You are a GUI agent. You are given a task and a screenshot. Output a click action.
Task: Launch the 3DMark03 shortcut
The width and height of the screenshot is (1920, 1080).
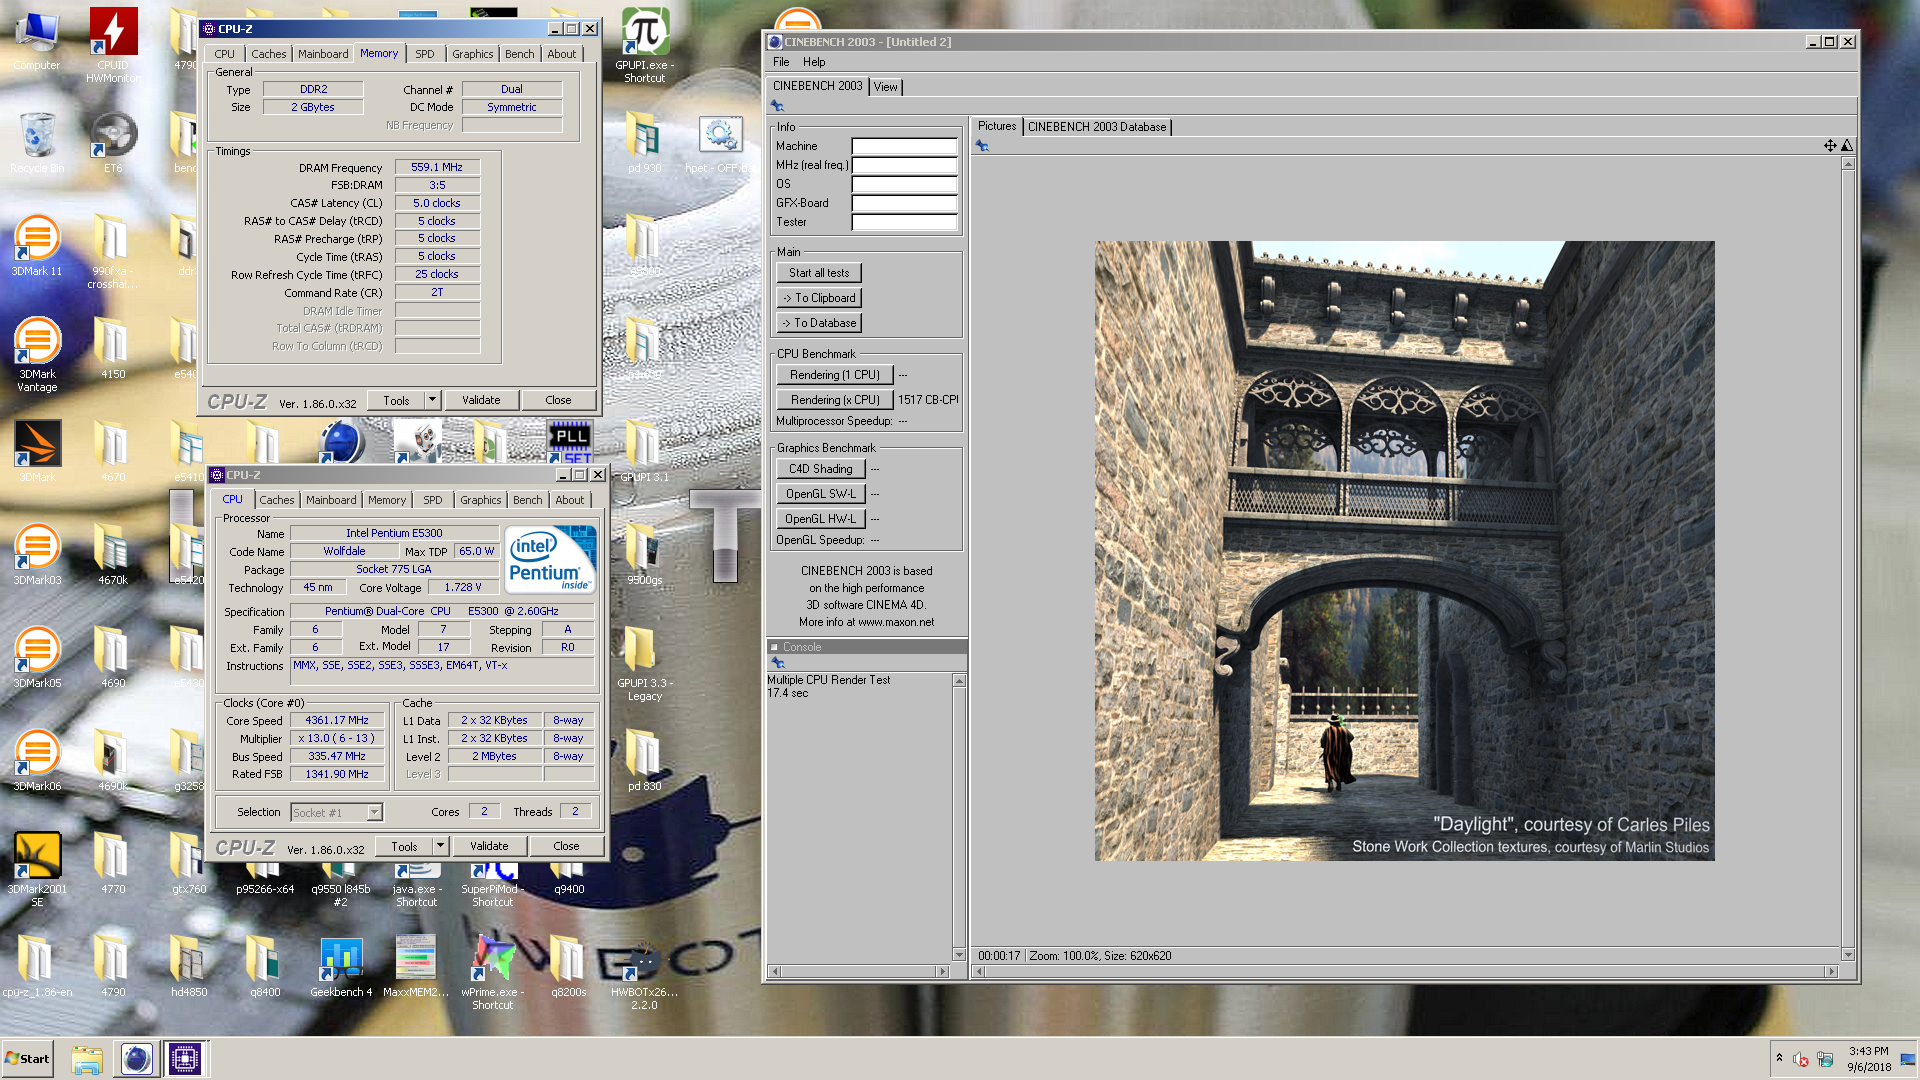pos(37,555)
